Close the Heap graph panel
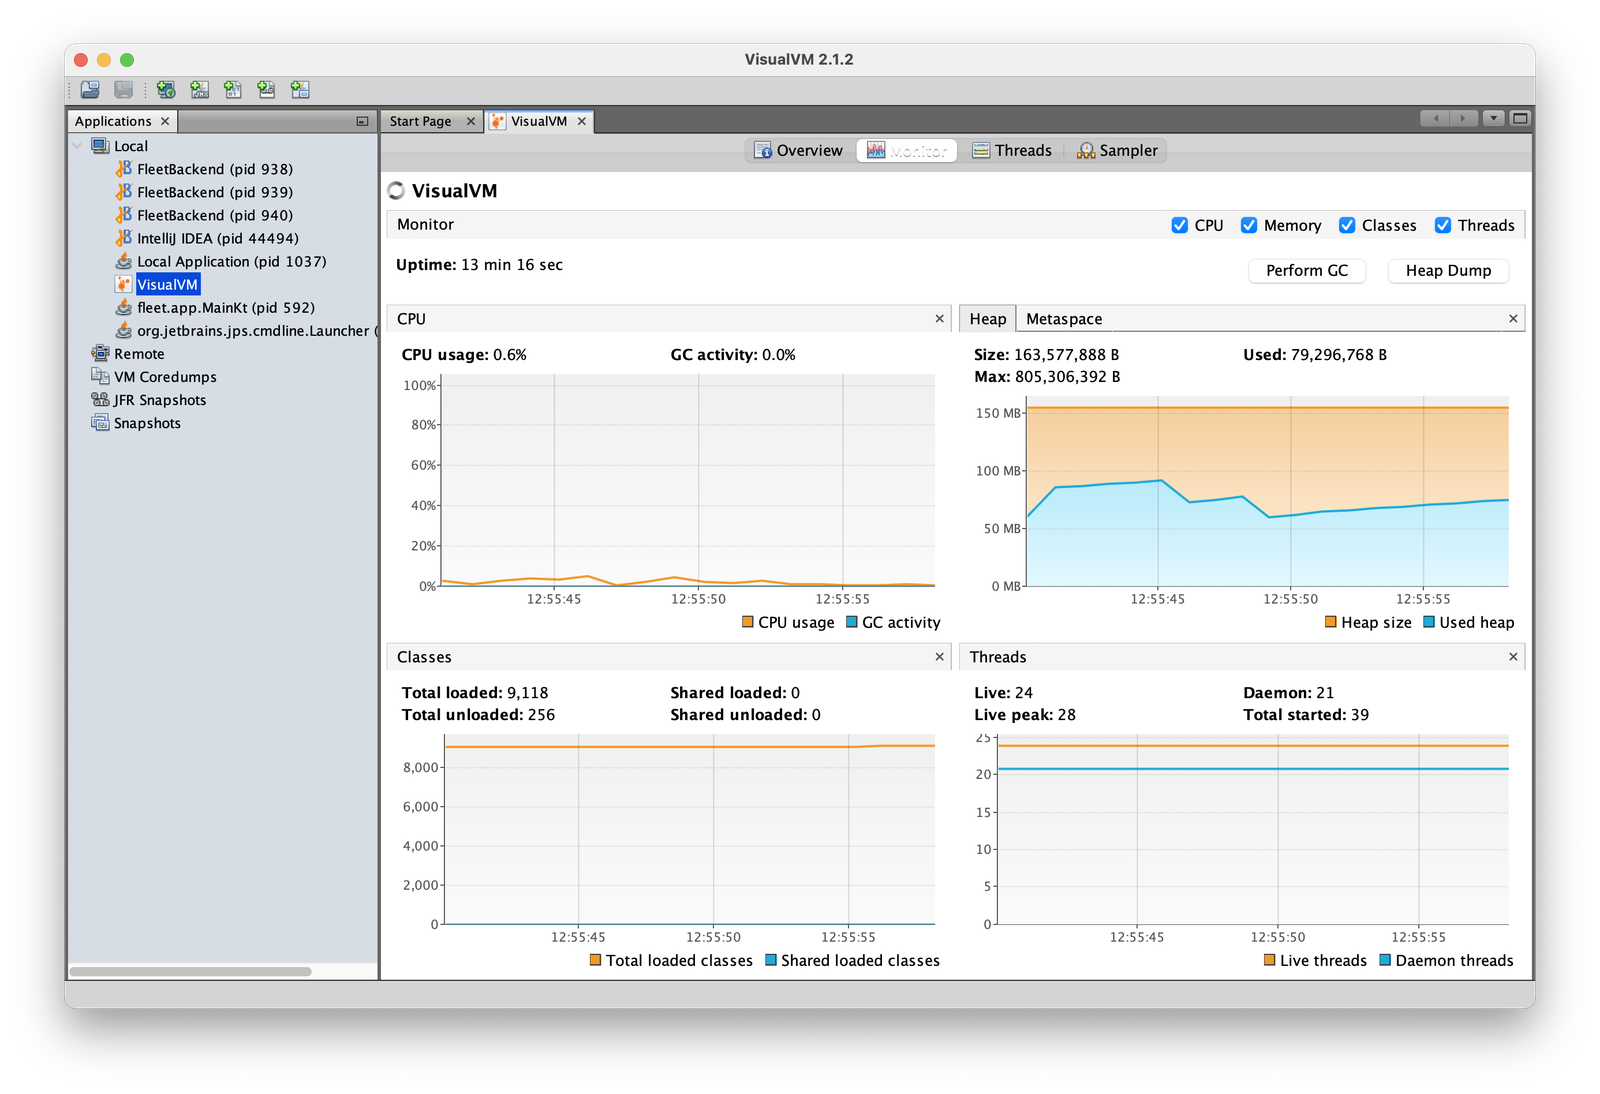The width and height of the screenshot is (1600, 1094). coord(1513,319)
